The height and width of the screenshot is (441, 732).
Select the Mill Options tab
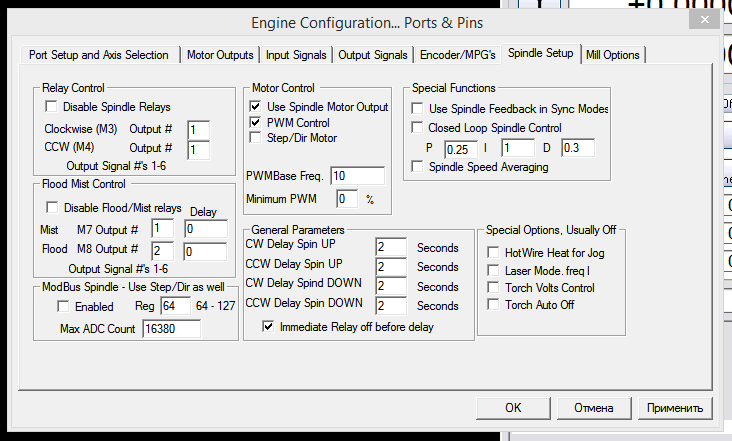[613, 55]
